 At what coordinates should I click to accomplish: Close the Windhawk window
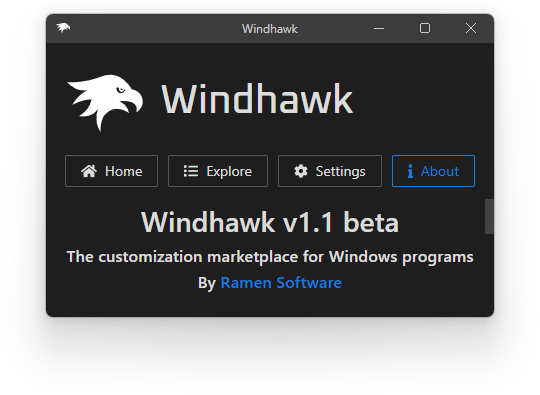[x=471, y=28]
